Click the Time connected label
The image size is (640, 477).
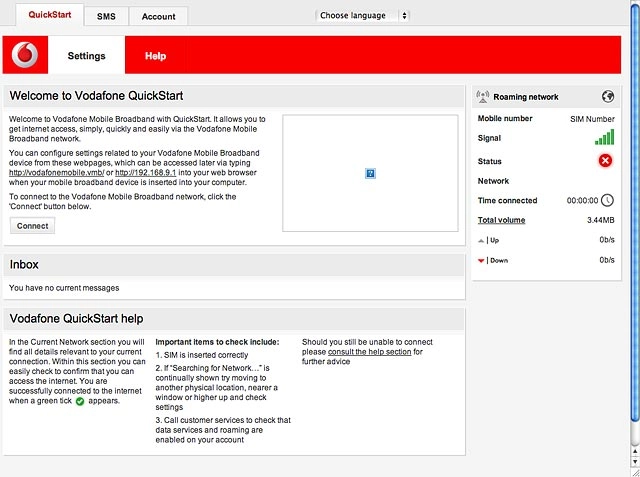(x=507, y=200)
